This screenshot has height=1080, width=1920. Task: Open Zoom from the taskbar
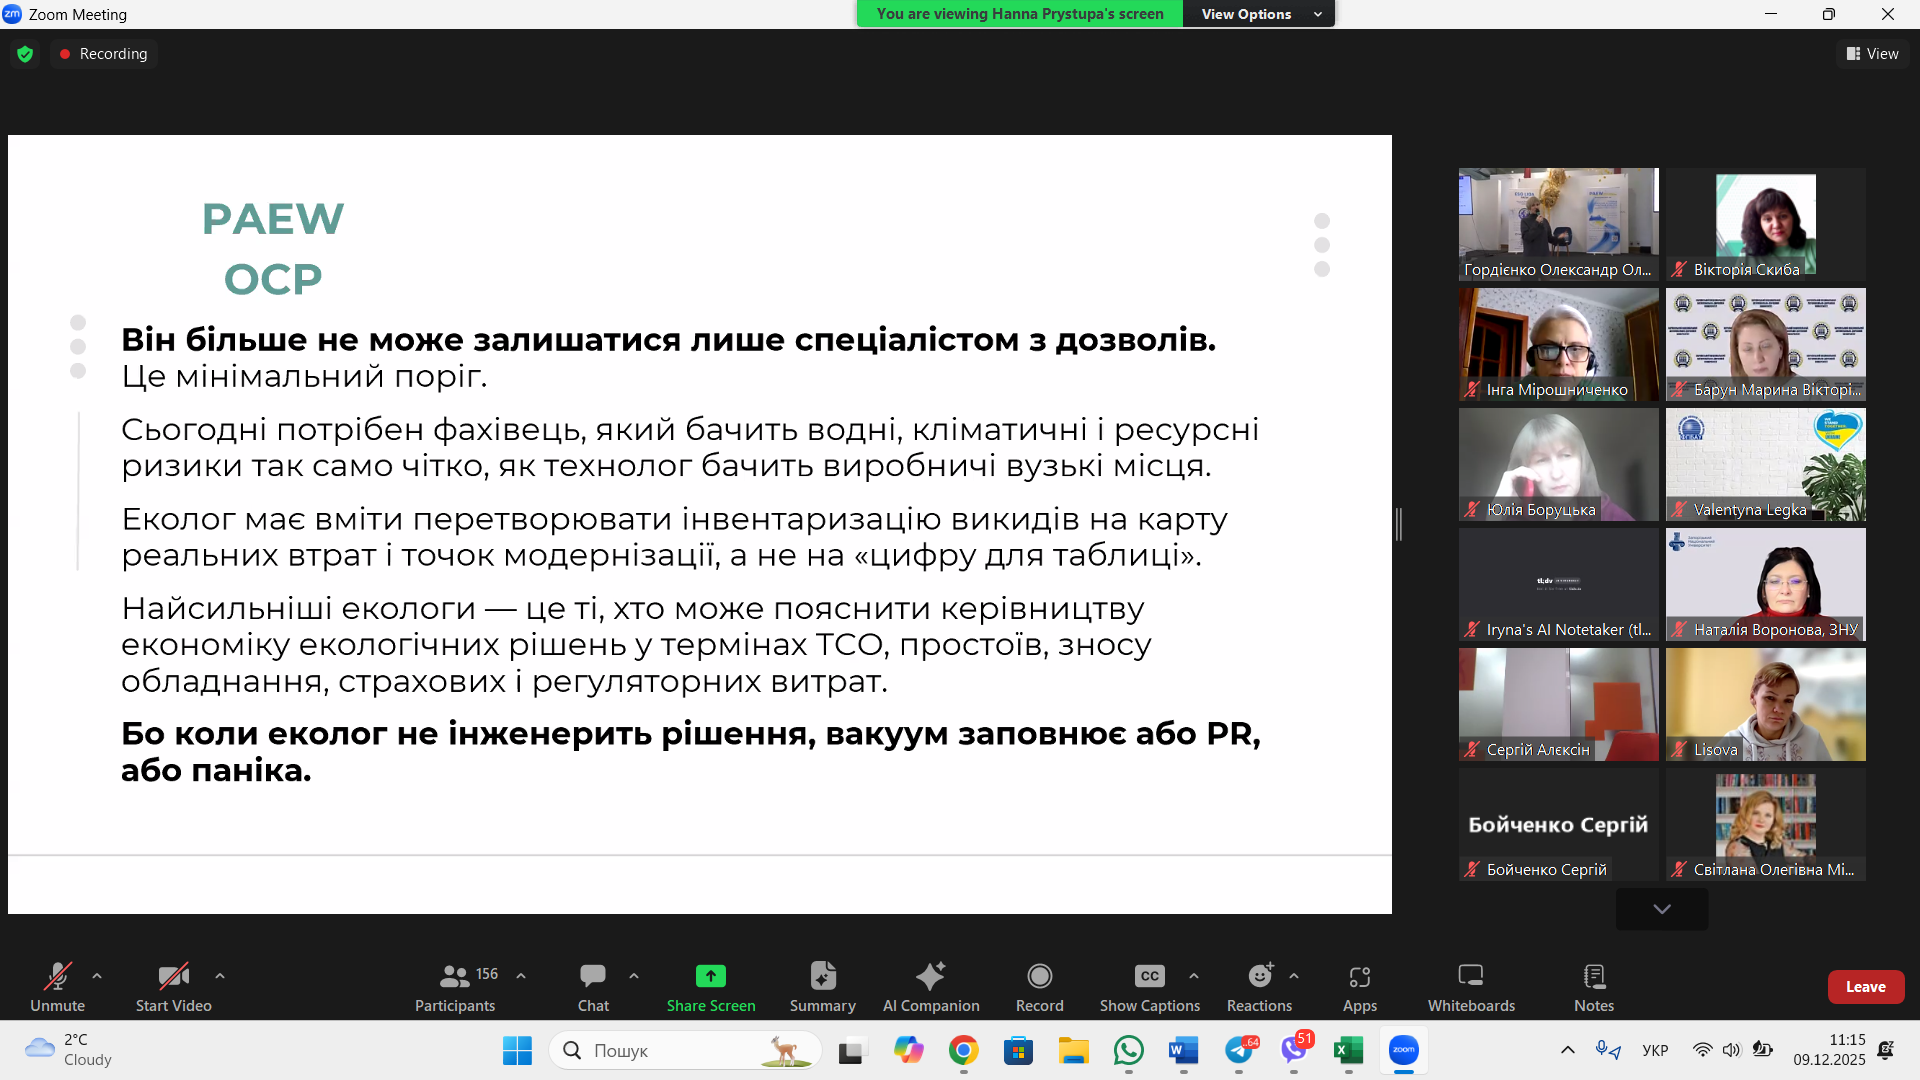point(1403,1050)
